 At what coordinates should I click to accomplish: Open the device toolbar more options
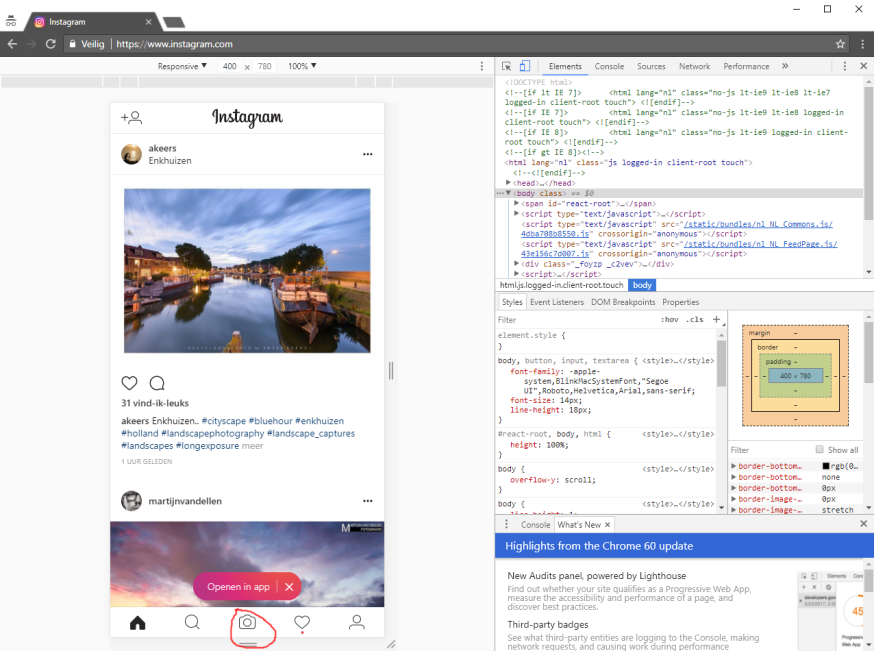pyautogui.click(x=482, y=66)
